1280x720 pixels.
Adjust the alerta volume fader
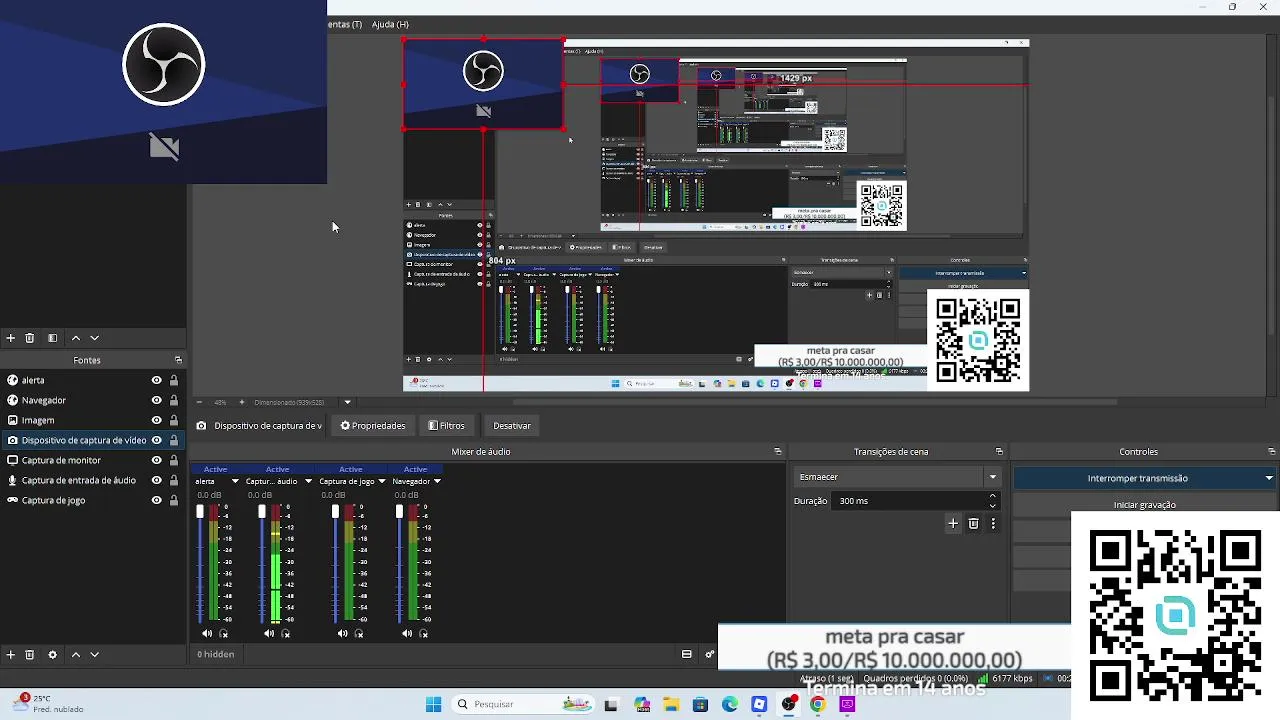point(200,511)
